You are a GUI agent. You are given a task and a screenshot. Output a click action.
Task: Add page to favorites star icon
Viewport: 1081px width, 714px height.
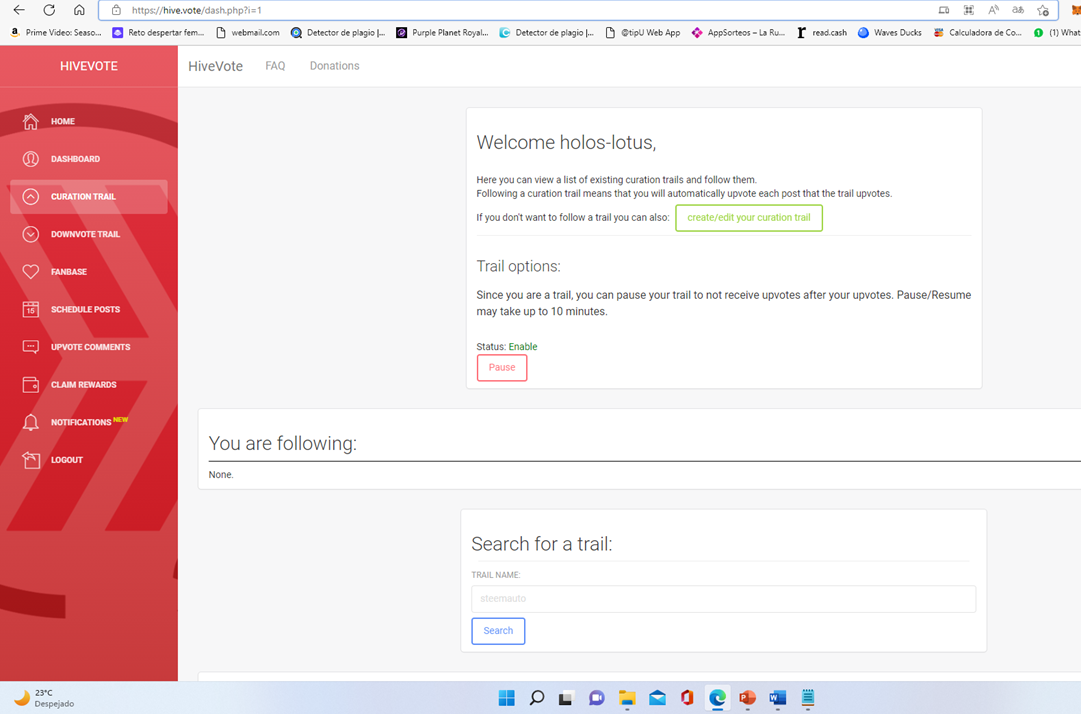pos(1043,10)
